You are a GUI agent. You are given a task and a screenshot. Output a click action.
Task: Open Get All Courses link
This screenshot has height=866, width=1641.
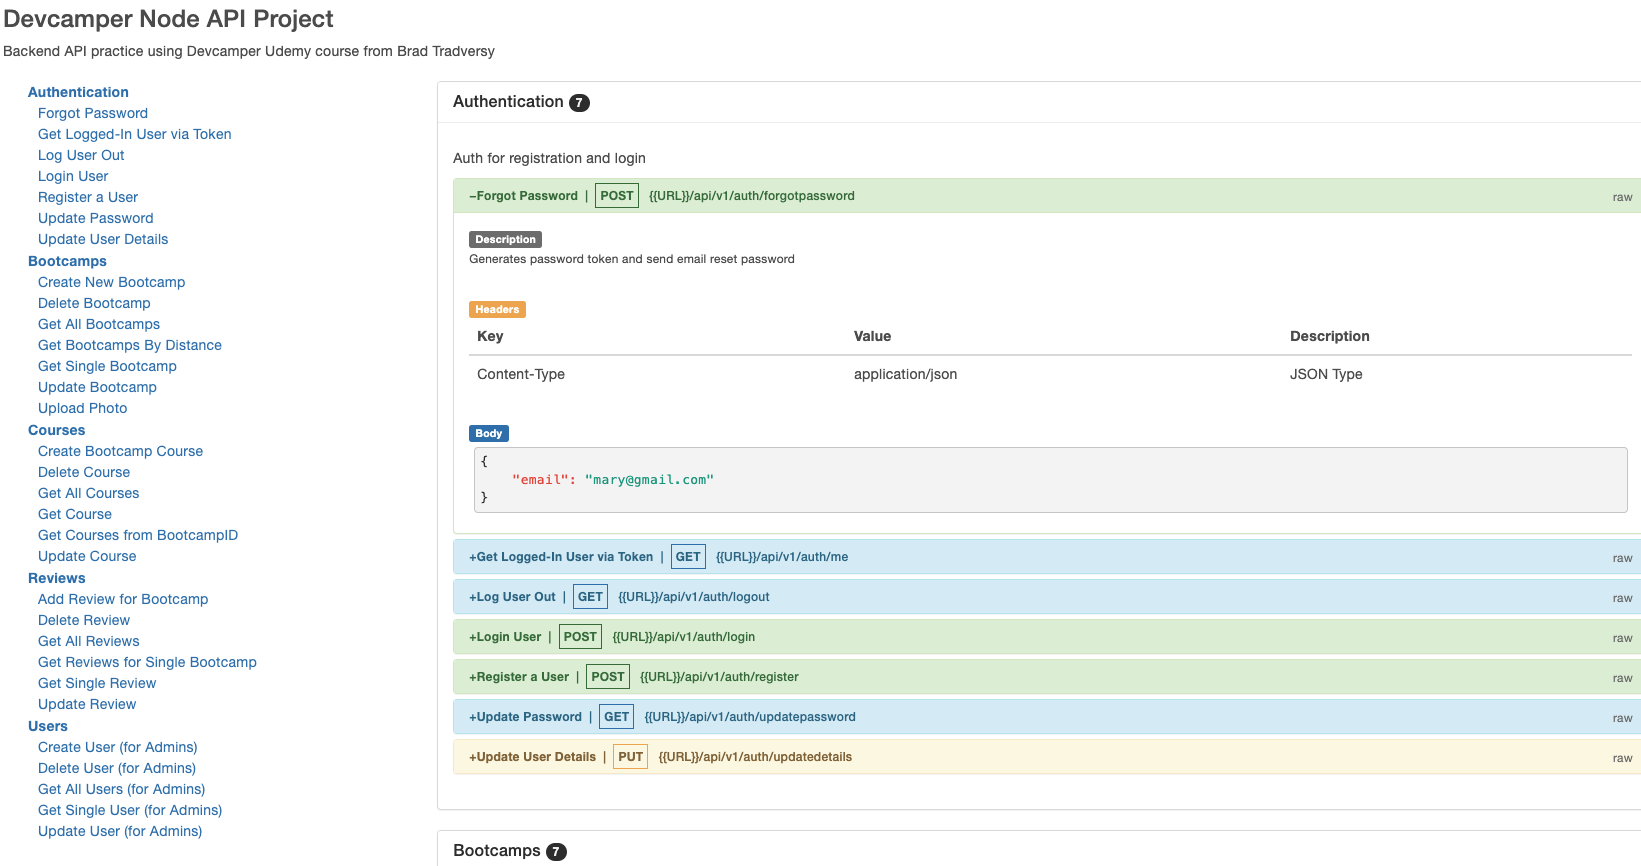(x=89, y=493)
